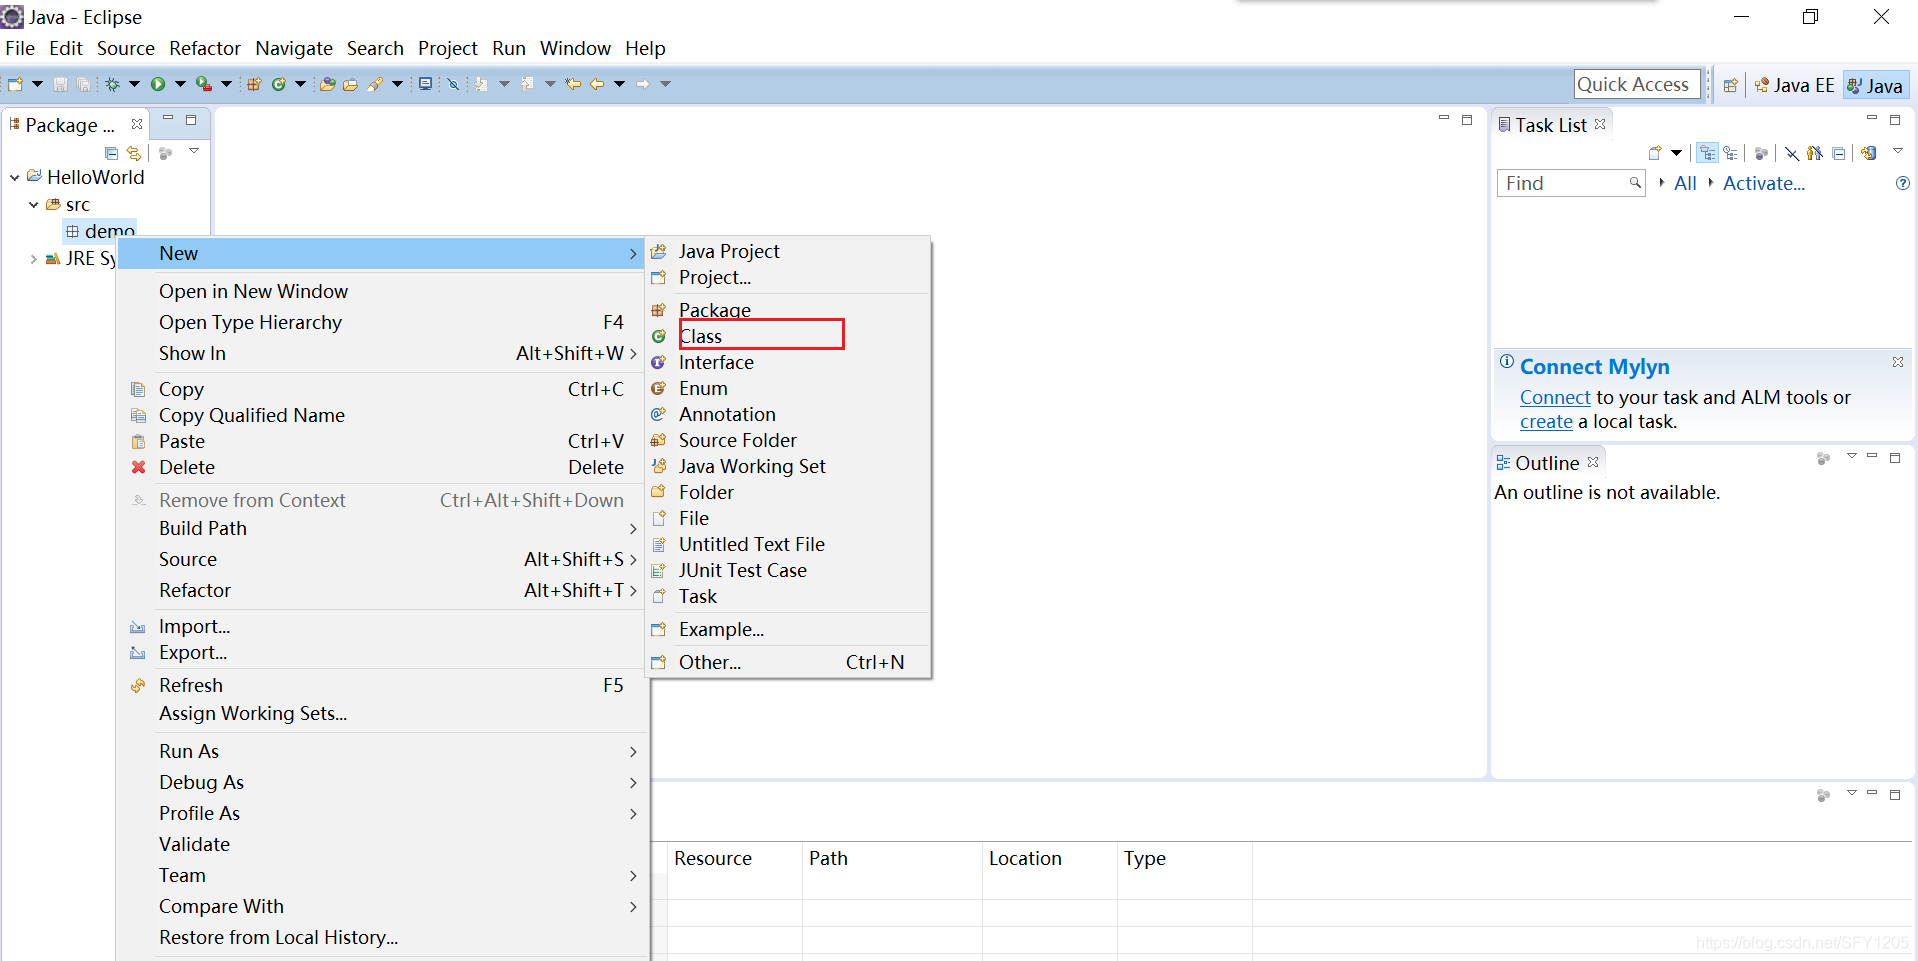The image size is (1918, 961).
Task: Click the magnifier icon in Find box
Action: coord(1634,183)
